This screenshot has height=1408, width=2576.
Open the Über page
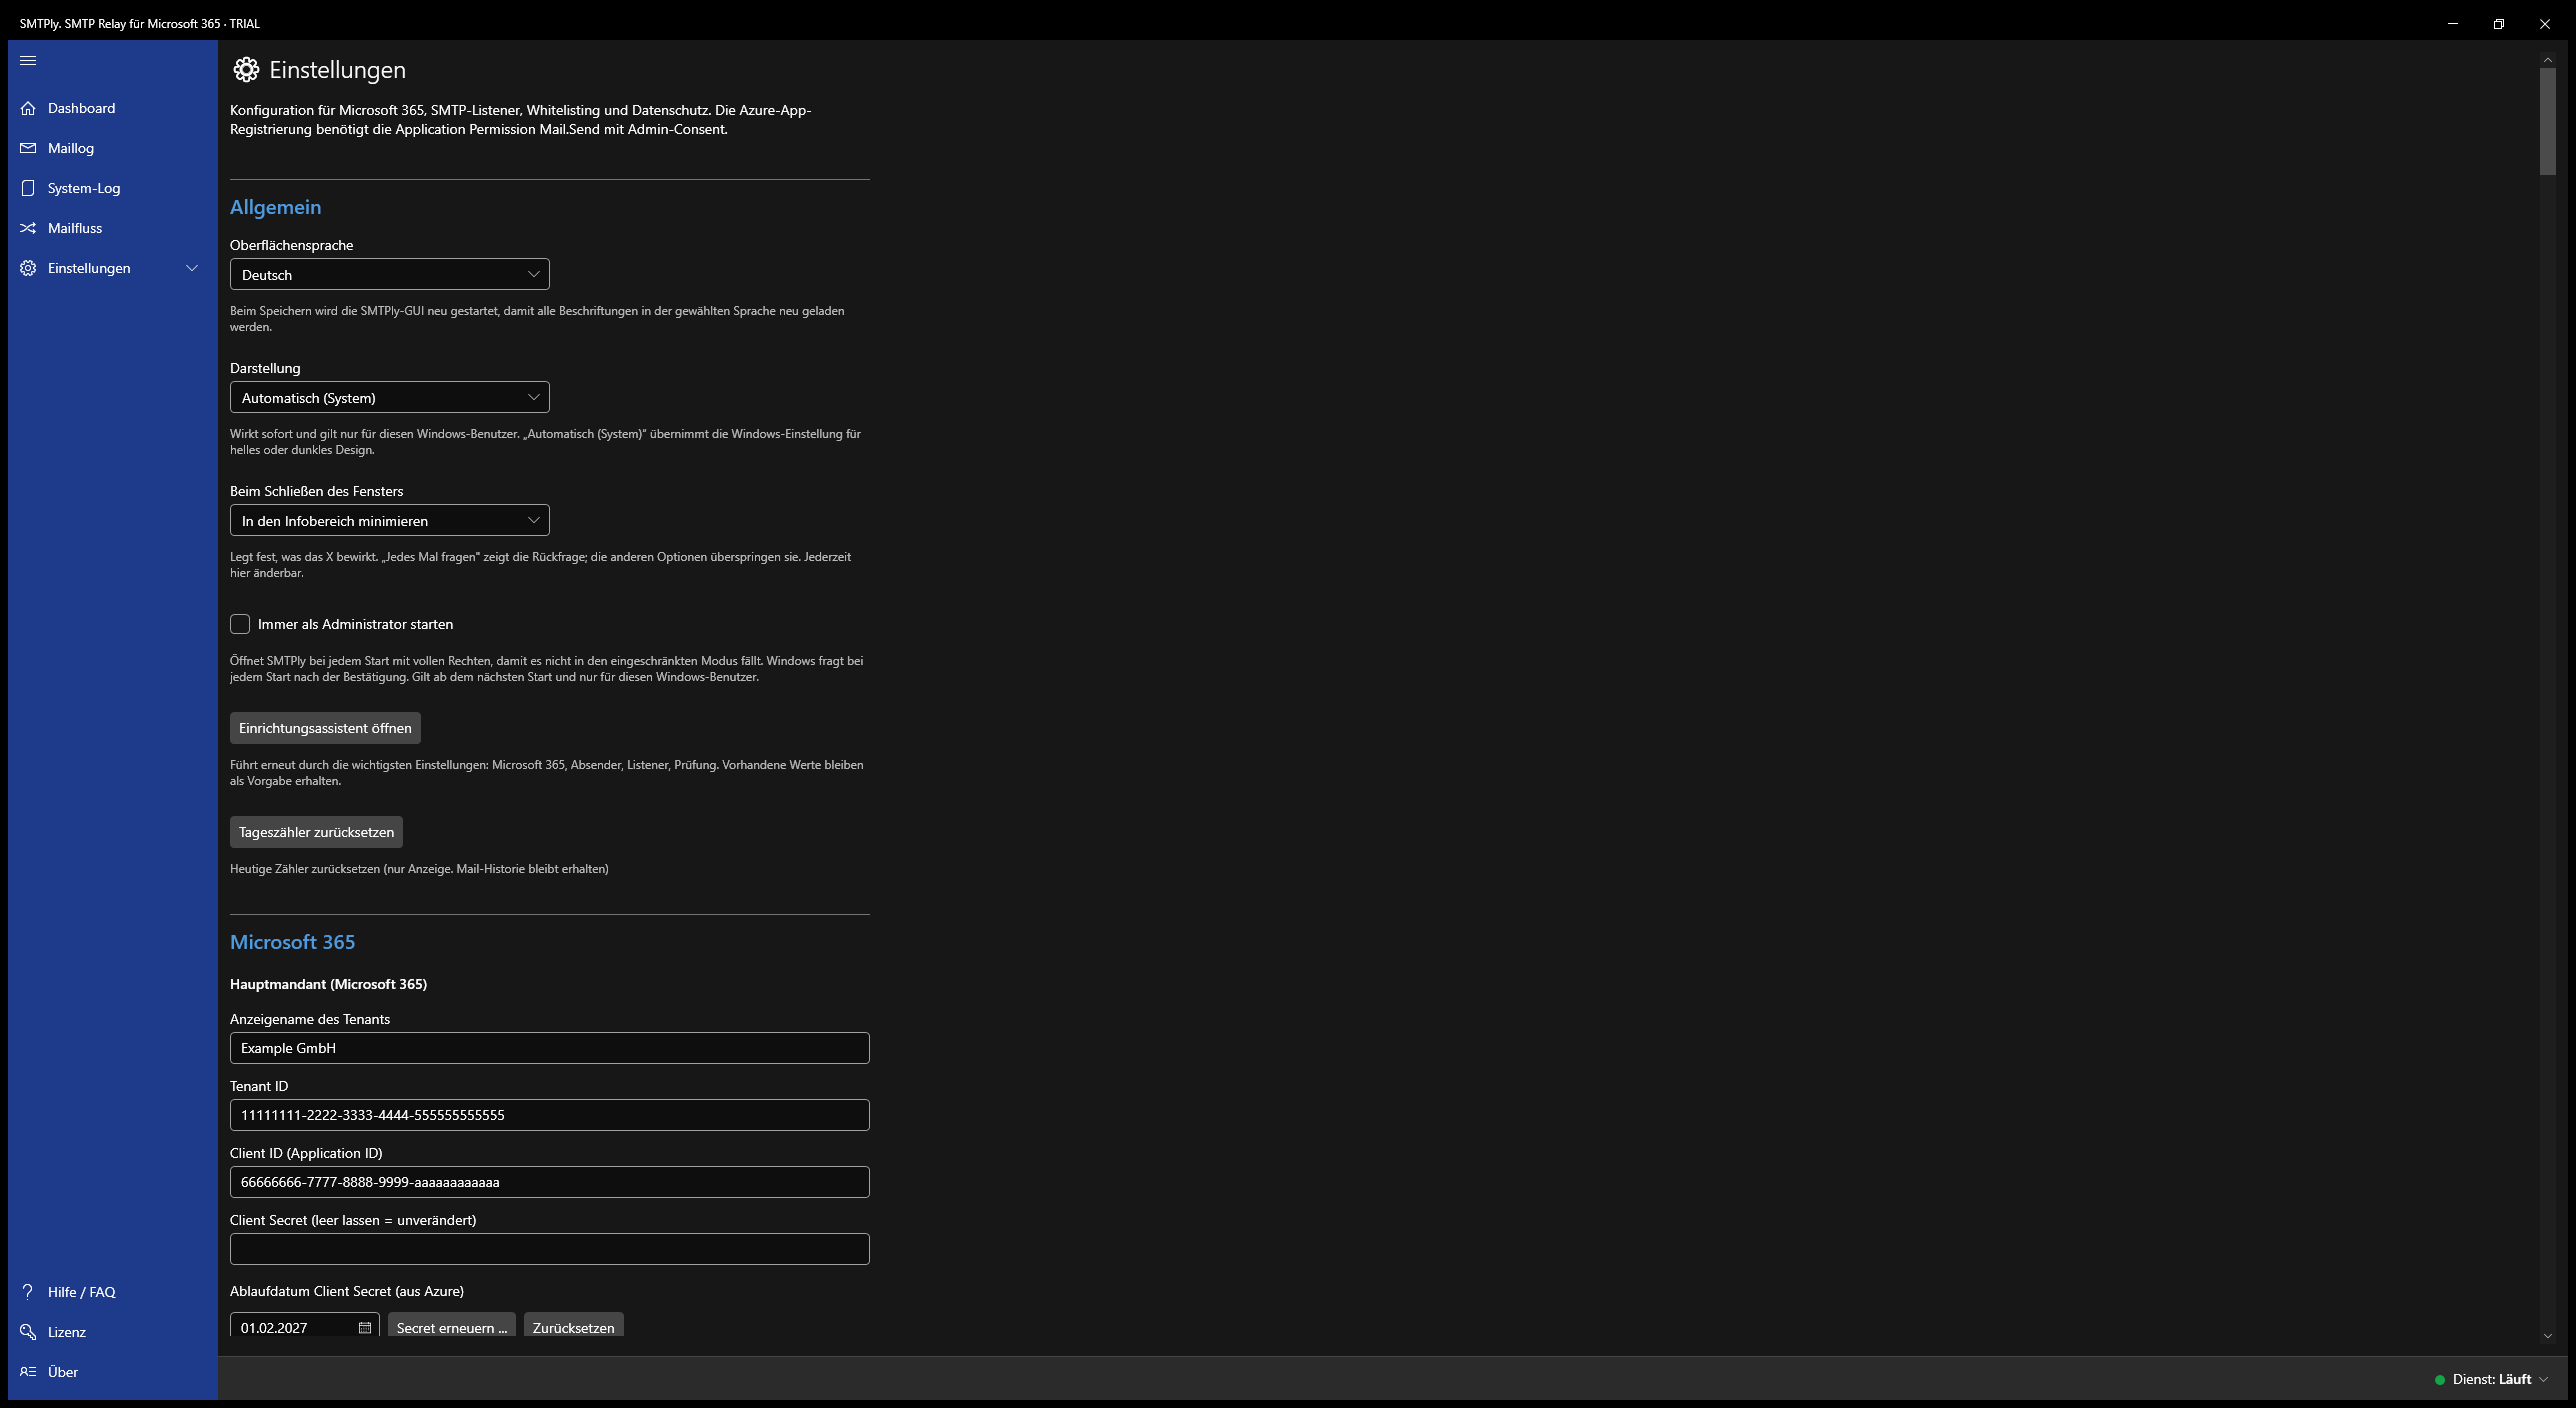click(113, 1371)
